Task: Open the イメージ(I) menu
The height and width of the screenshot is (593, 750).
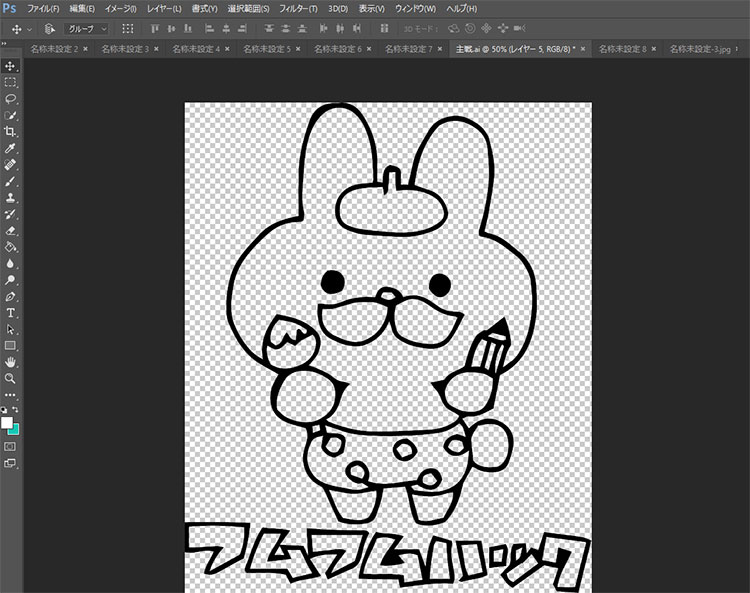Action: coord(121,9)
